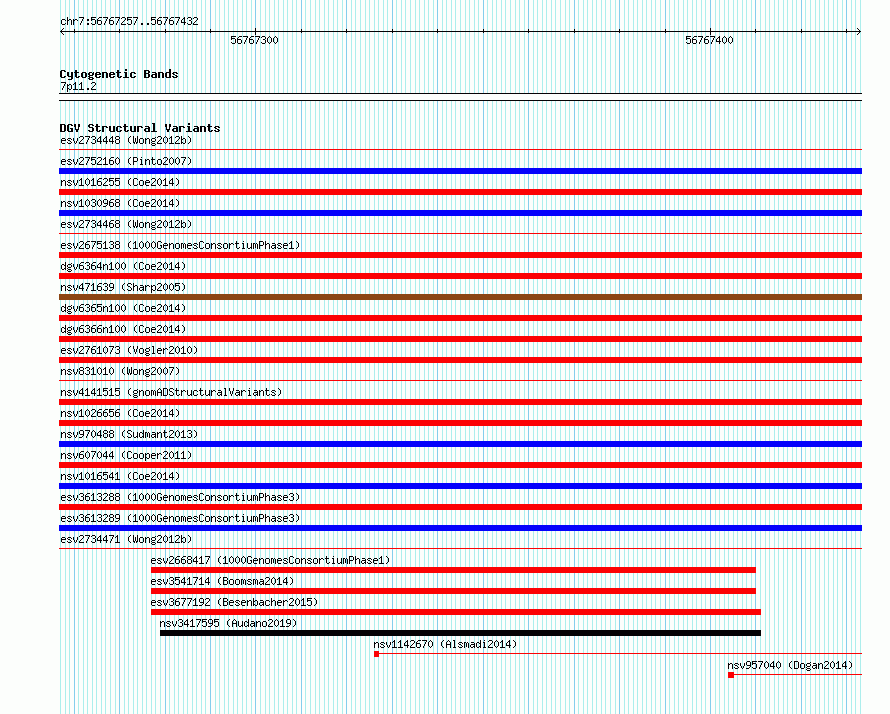Image resolution: width=890 pixels, height=714 pixels.
Task: Open the nsv1016255 (Coe2014) variant label
Action: click(120, 182)
